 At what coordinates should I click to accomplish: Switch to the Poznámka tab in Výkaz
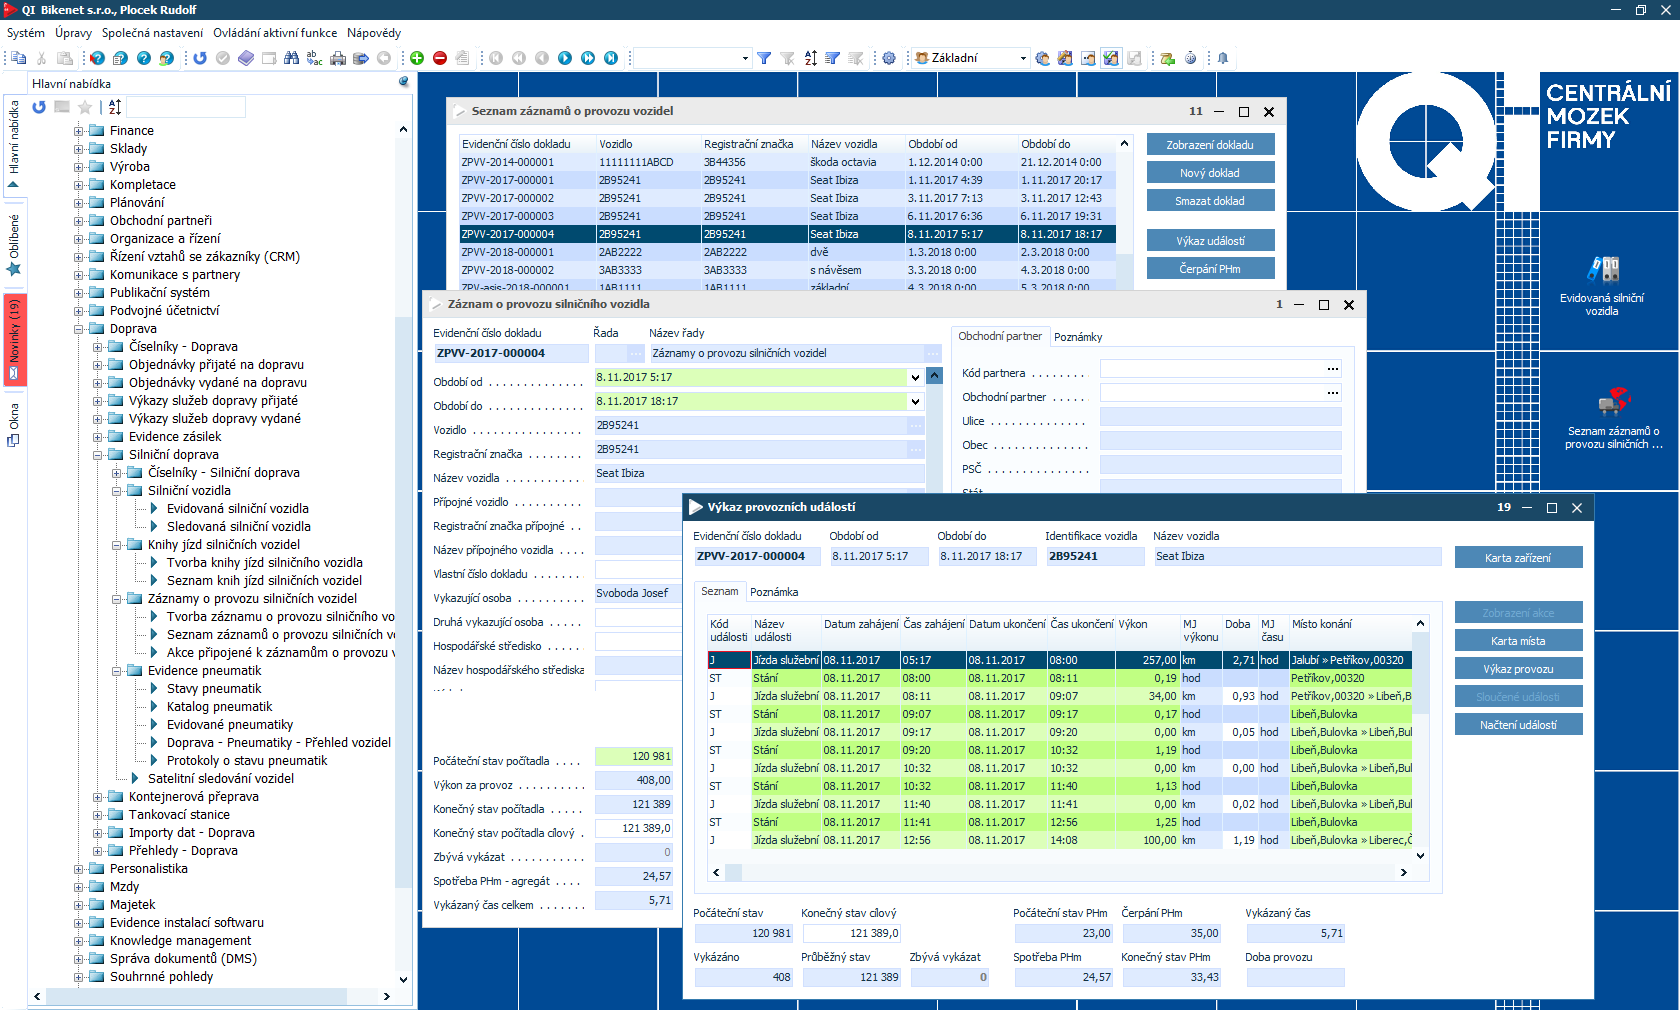pyautogui.click(x=774, y=592)
